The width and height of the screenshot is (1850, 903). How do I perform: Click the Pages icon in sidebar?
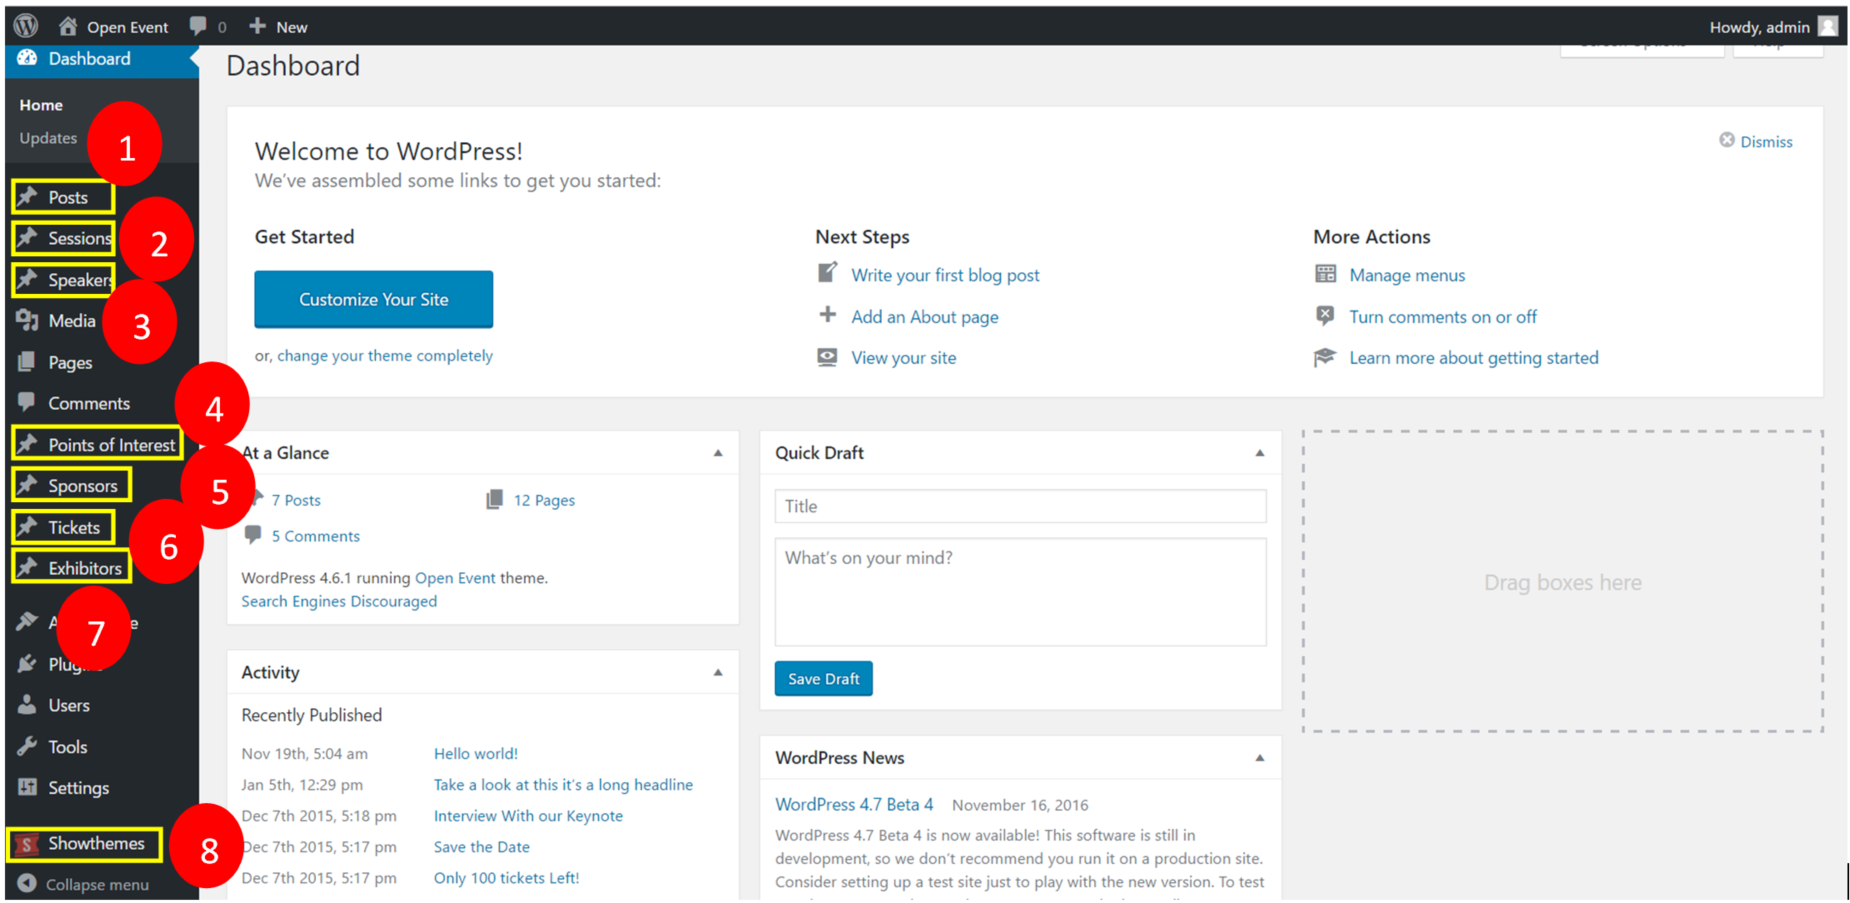pos(27,362)
